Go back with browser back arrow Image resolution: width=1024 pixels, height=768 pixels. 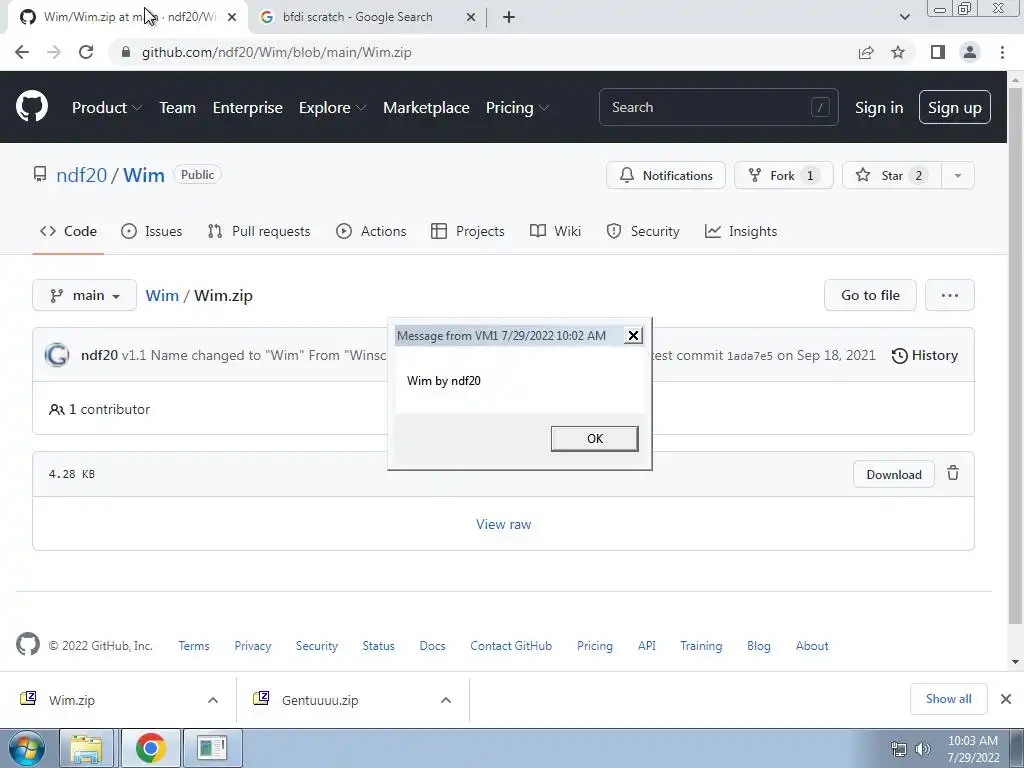[22, 52]
